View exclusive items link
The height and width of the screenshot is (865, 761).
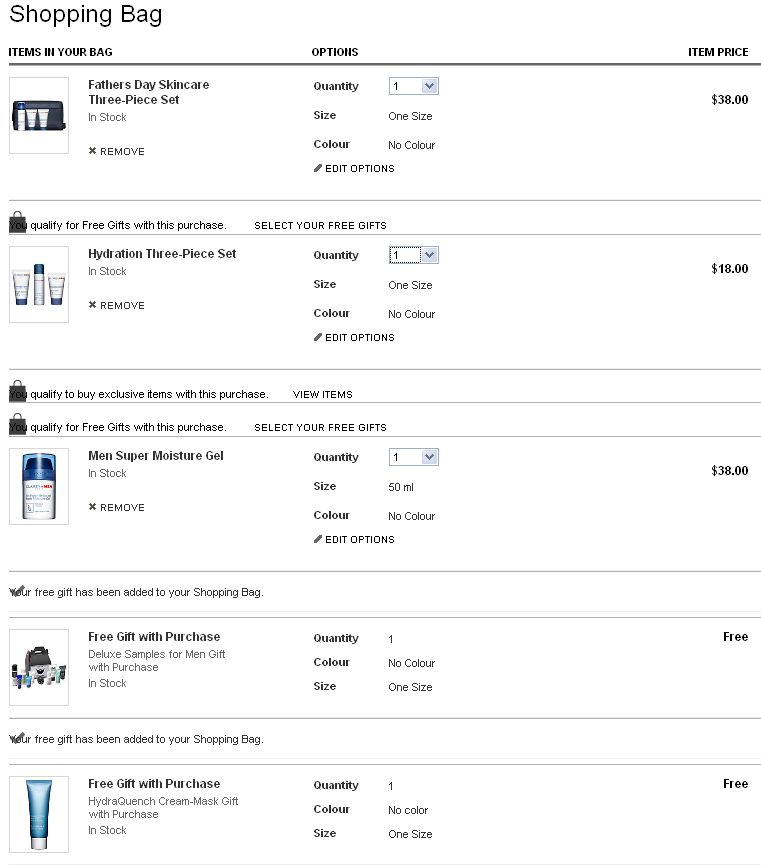coord(323,394)
